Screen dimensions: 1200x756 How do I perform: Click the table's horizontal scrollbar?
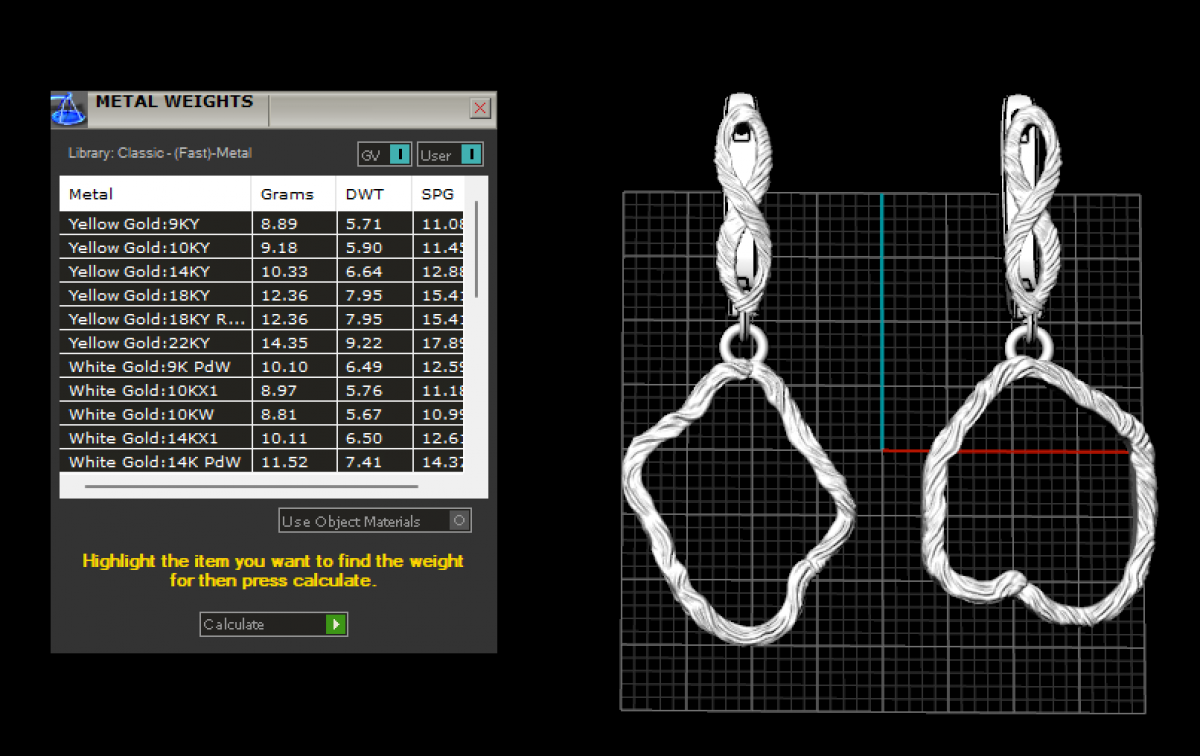(251, 487)
